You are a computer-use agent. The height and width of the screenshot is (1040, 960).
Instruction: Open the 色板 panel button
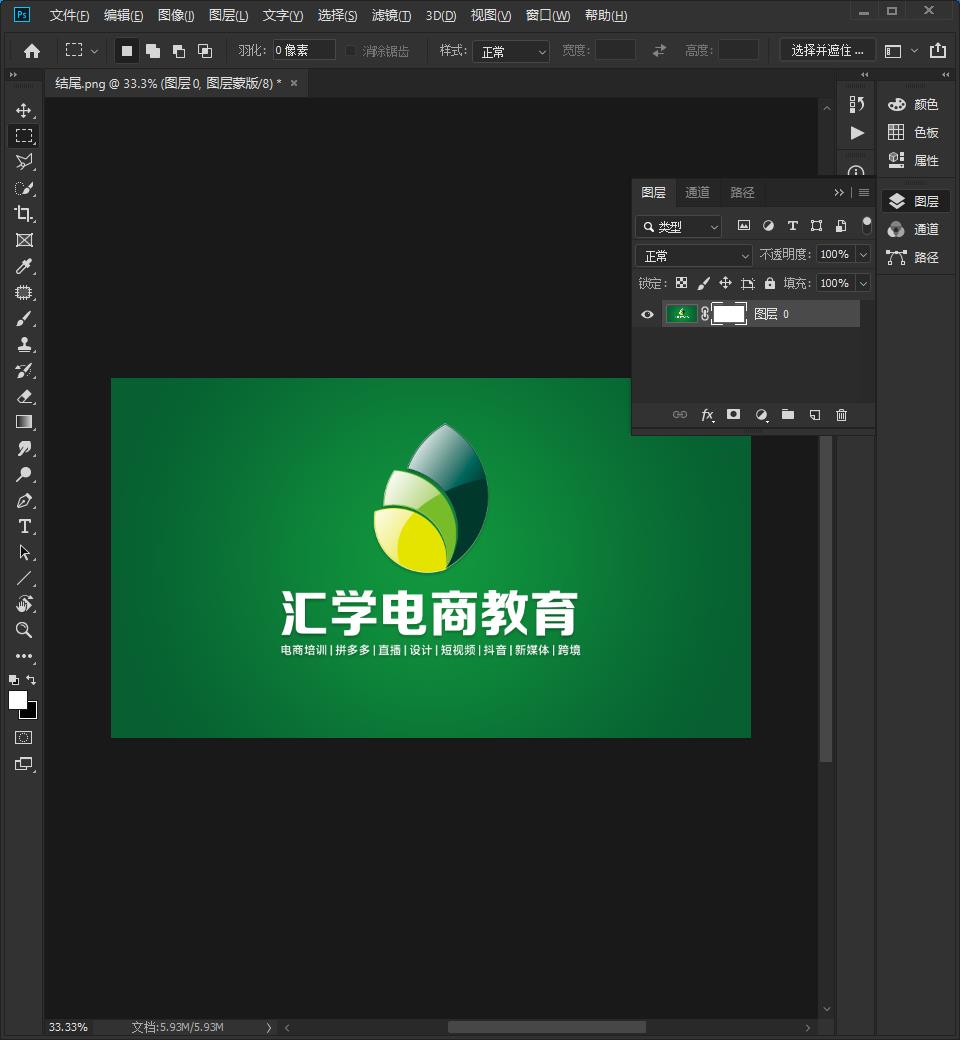(914, 133)
